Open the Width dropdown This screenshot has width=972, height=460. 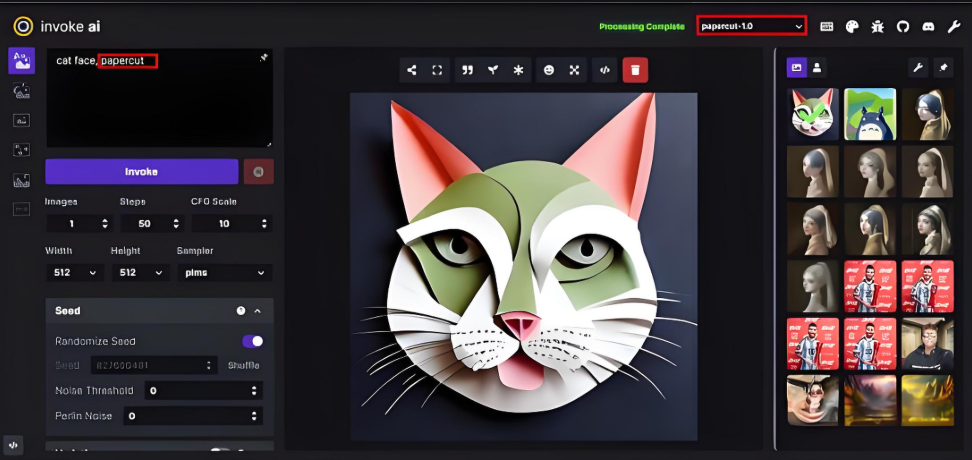click(x=74, y=272)
